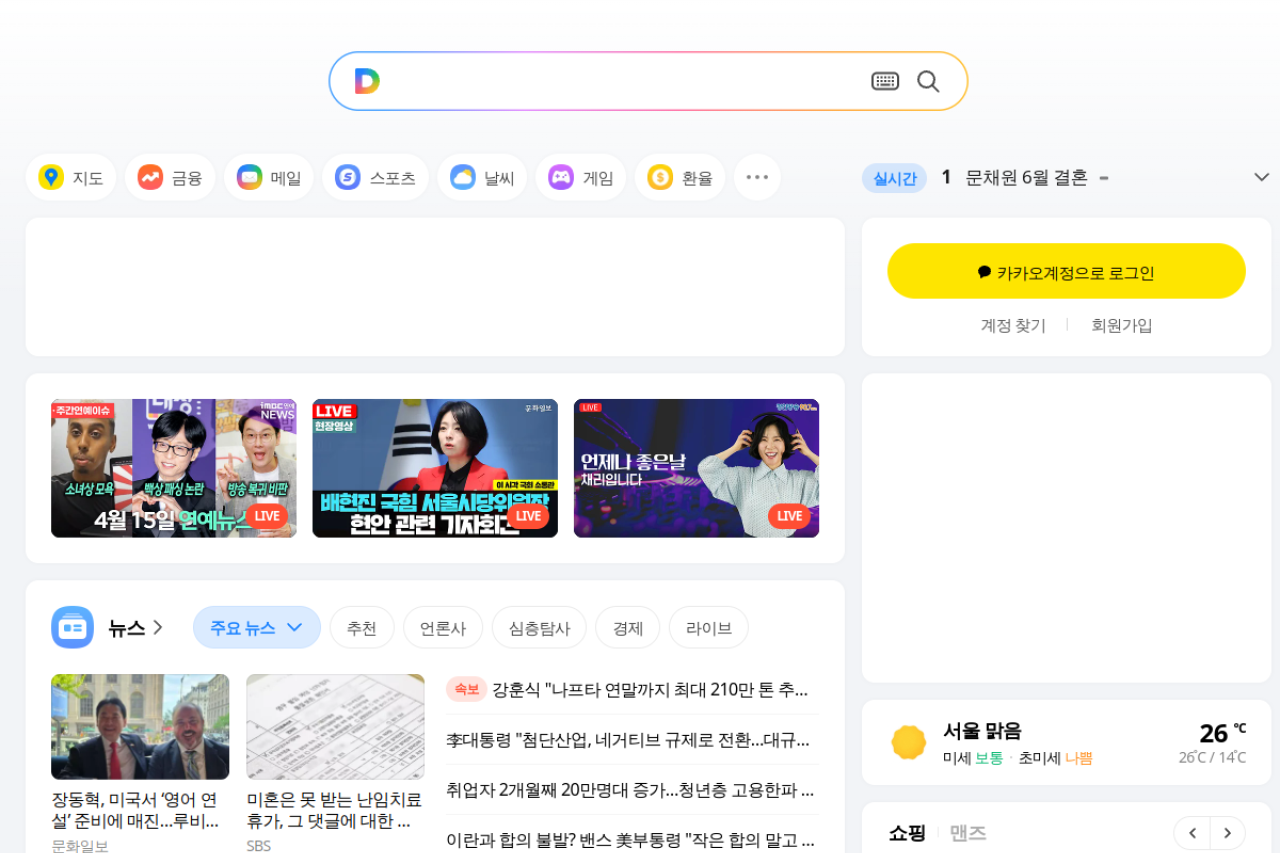
Task: Show more services with ellipsis button
Action: pos(757,178)
